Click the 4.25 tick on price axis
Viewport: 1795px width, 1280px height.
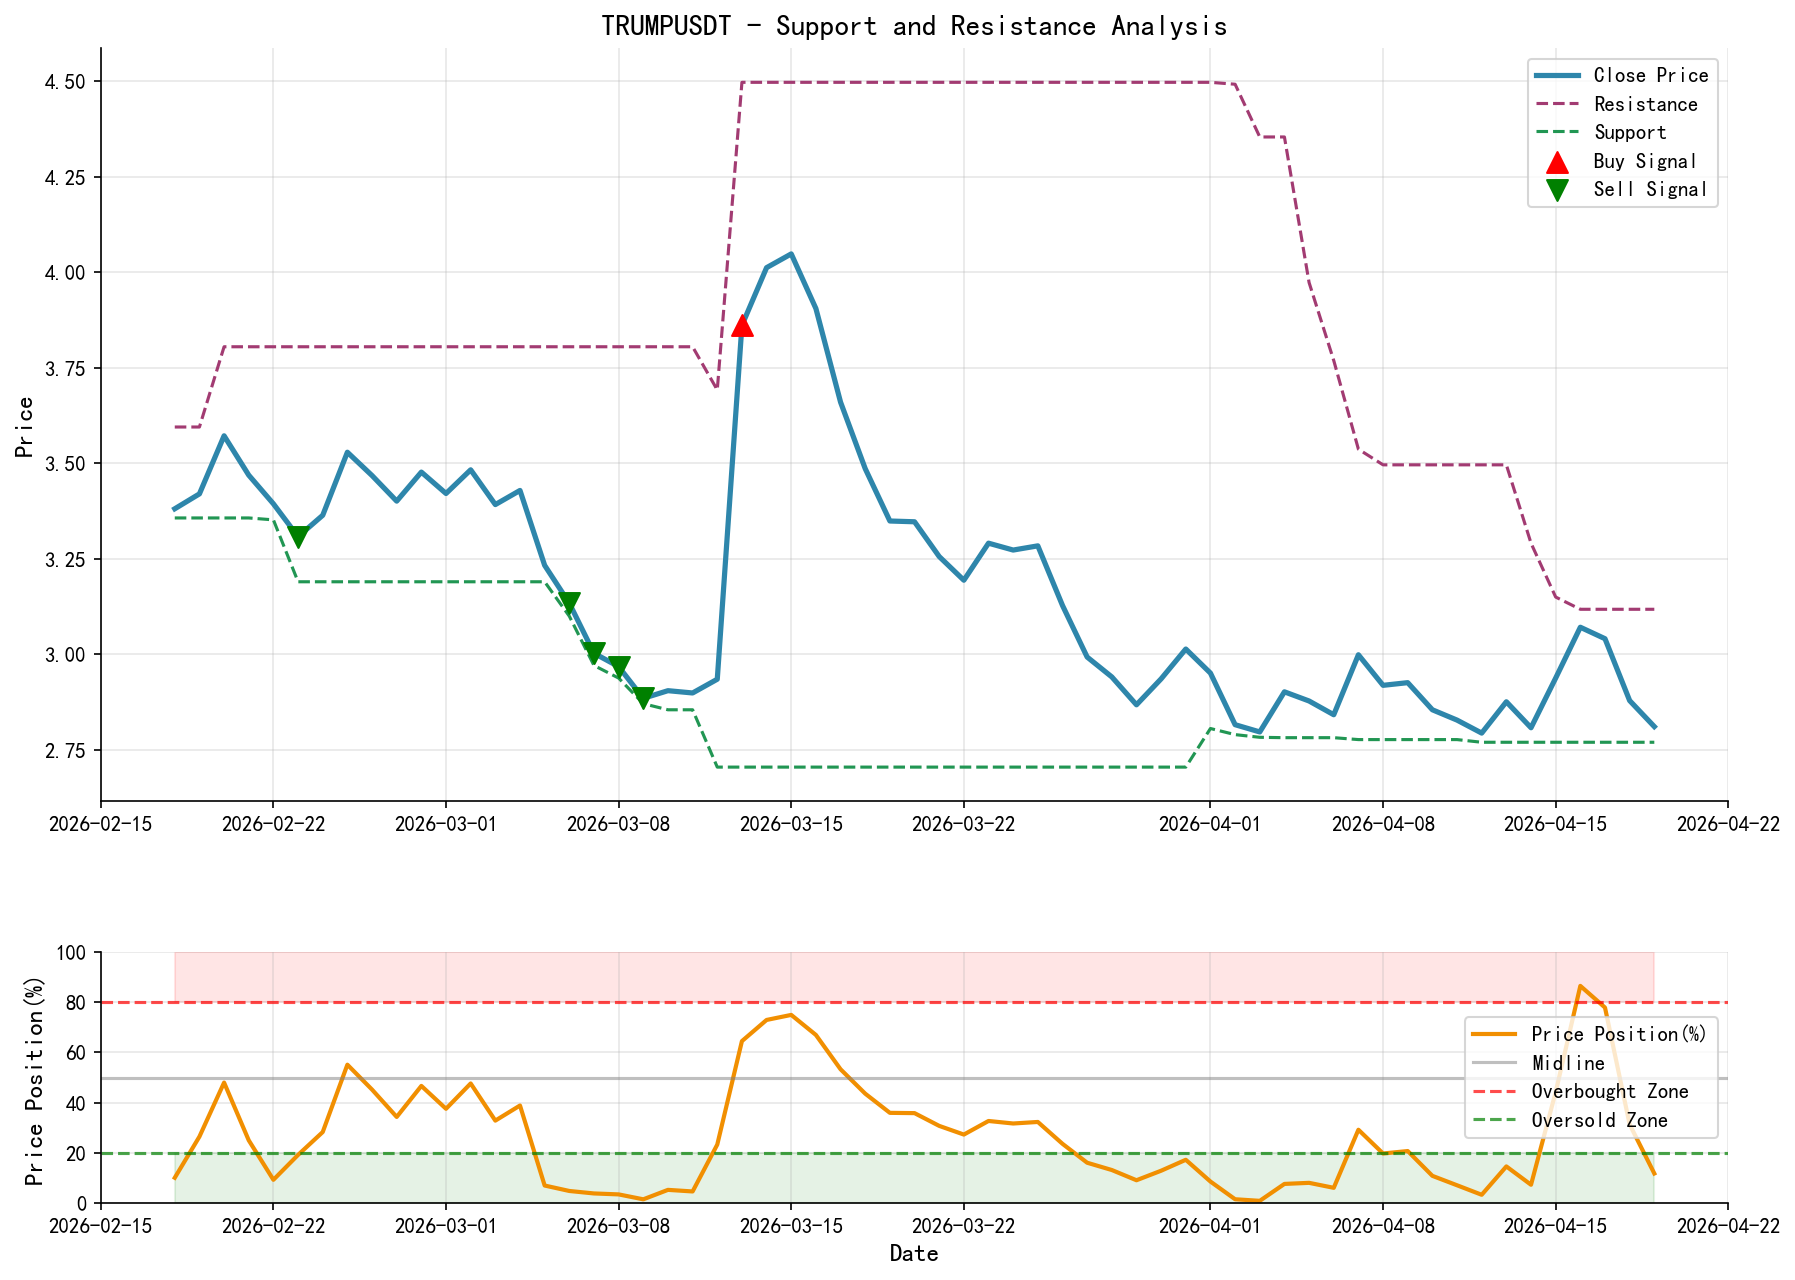pos(66,177)
